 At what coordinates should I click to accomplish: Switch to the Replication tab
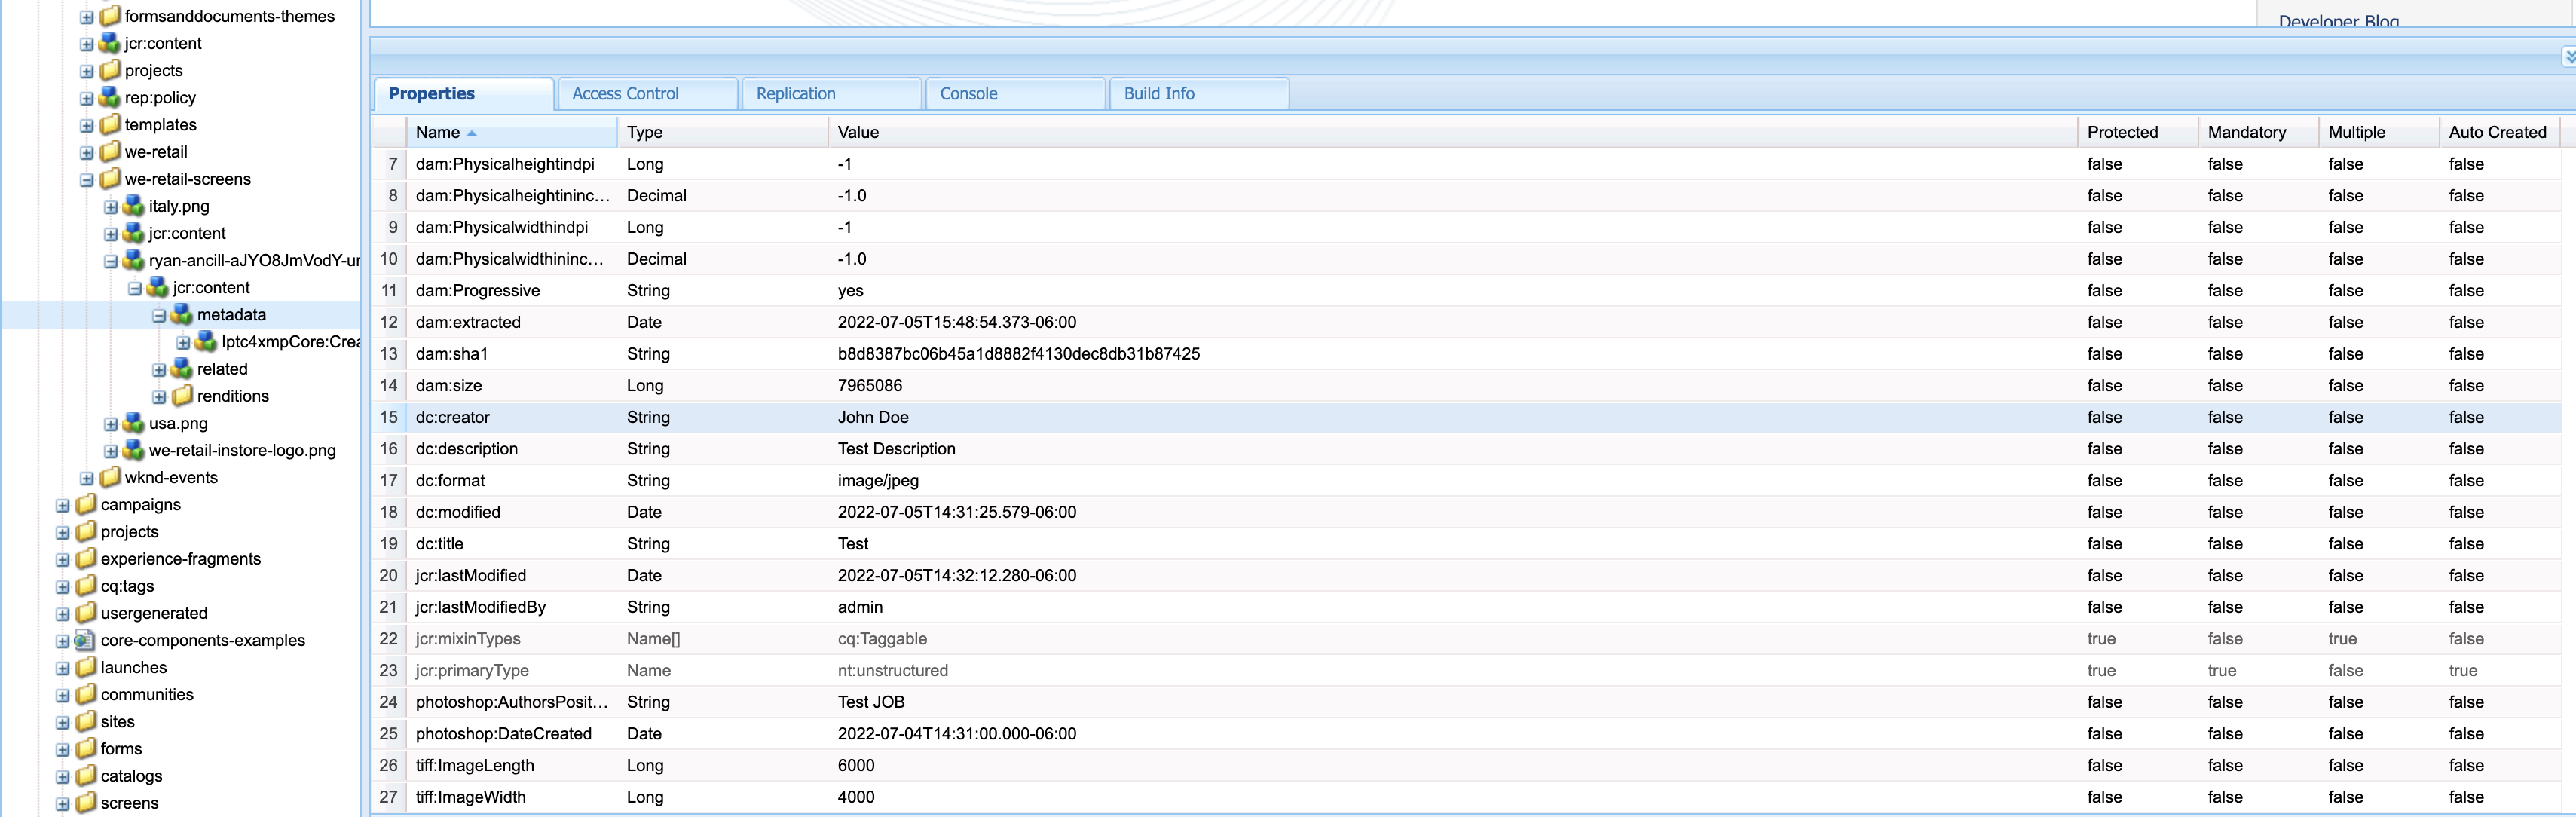tap(794, 93)
